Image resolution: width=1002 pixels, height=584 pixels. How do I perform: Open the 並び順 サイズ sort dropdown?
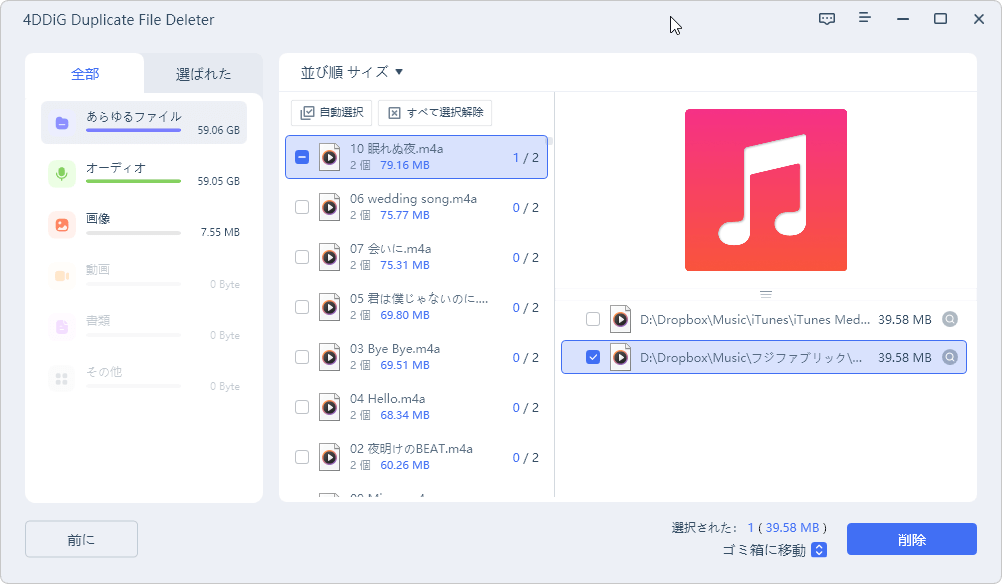point(351,72)
